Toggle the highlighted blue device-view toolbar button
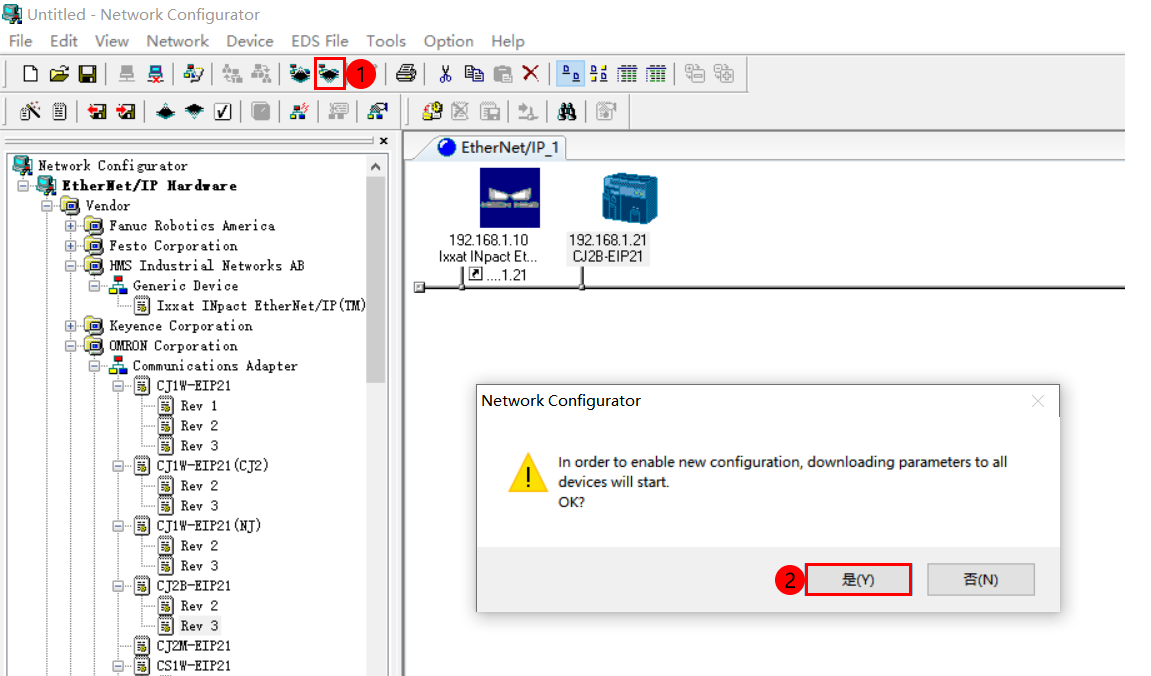 pos(570,73)
